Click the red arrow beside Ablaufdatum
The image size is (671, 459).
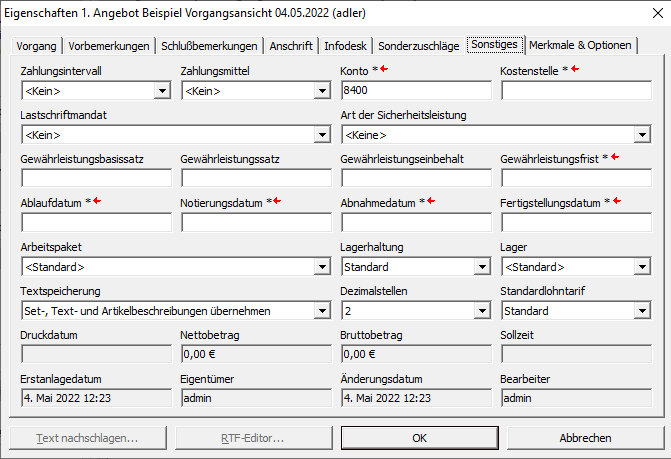97,202
